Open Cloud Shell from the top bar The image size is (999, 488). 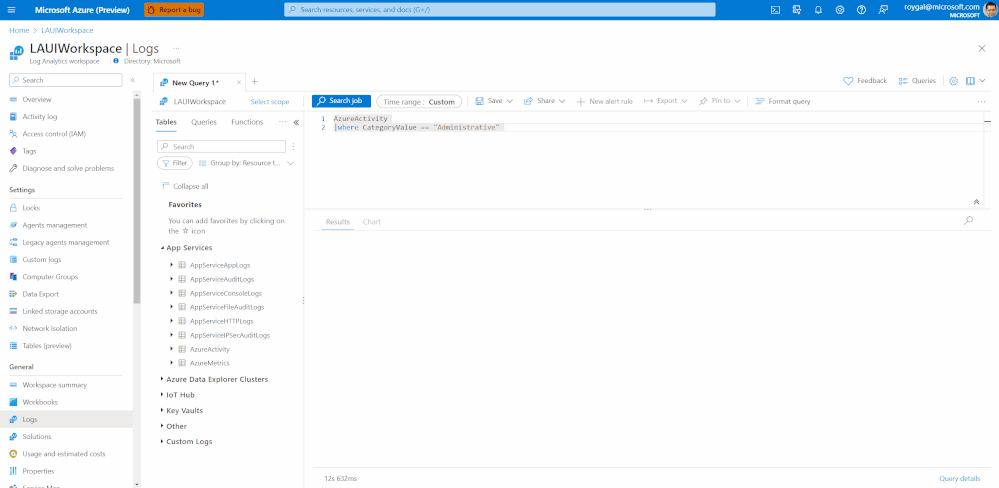coord(775,10)
